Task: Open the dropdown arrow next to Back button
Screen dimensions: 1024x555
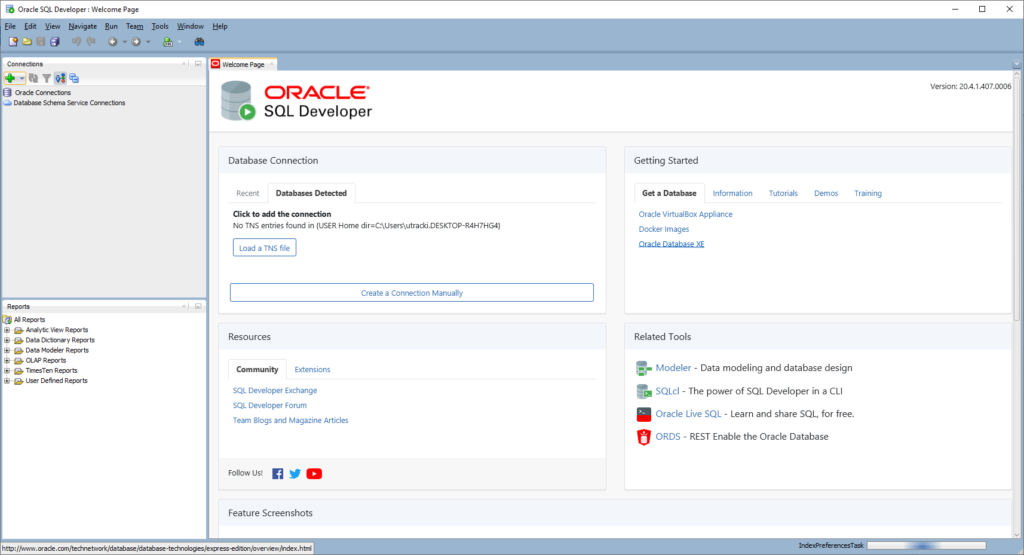Action: [x=124, y=42]
